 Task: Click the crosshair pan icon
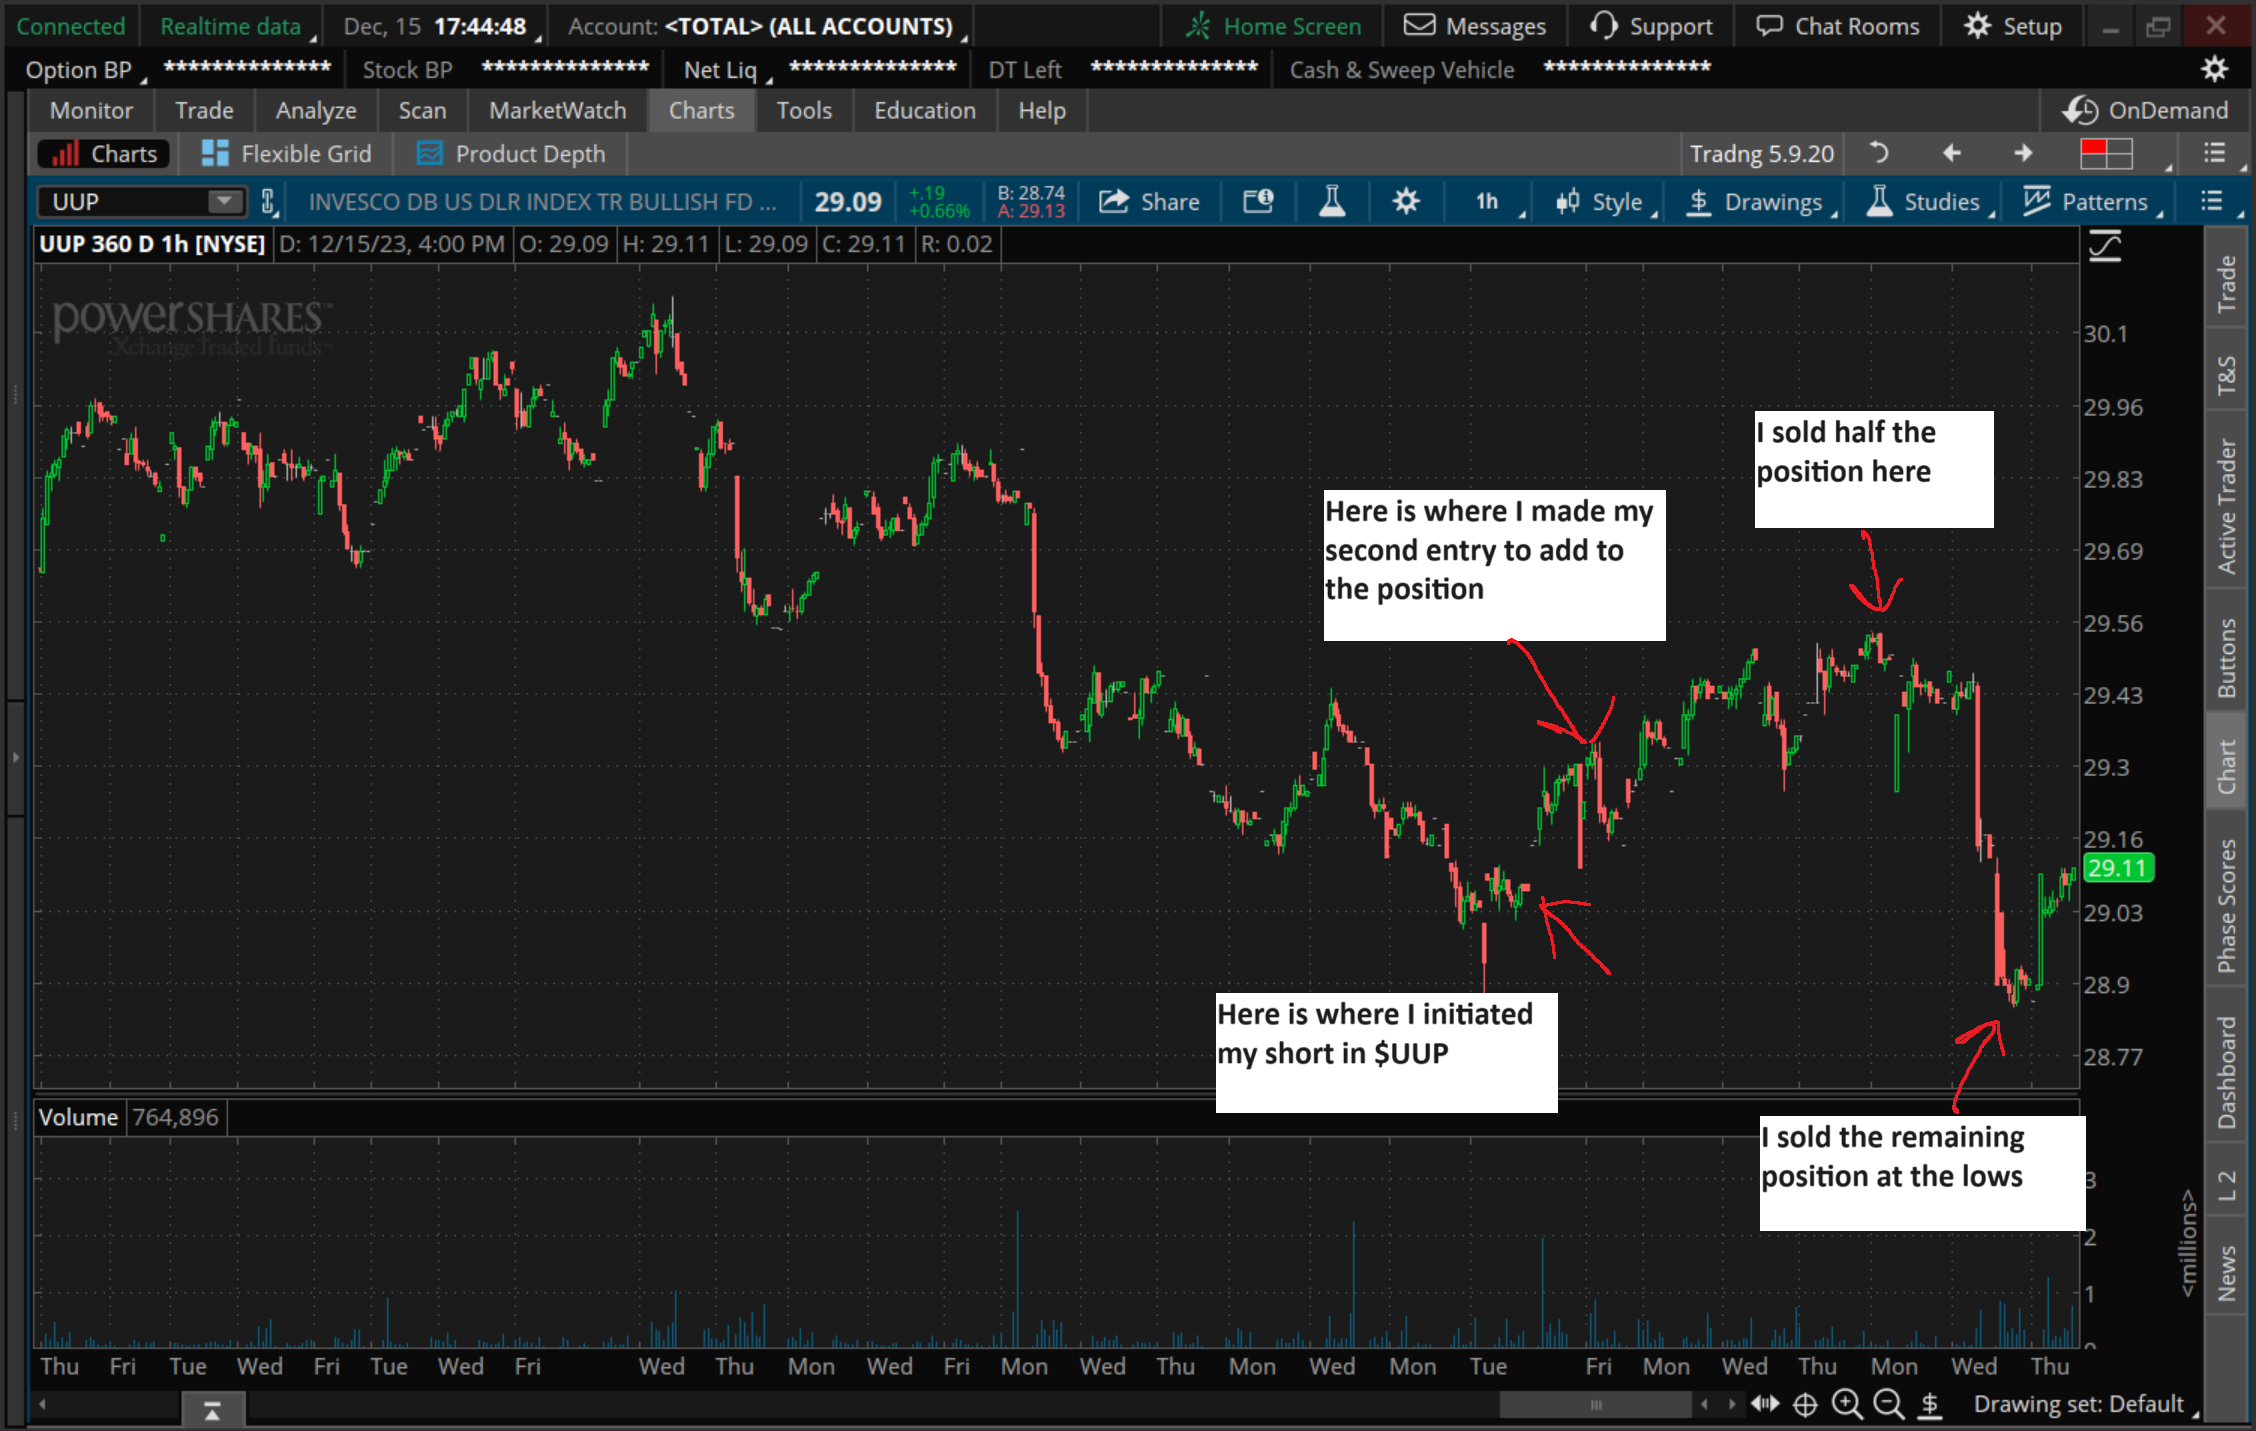tap(1805, 1404)
